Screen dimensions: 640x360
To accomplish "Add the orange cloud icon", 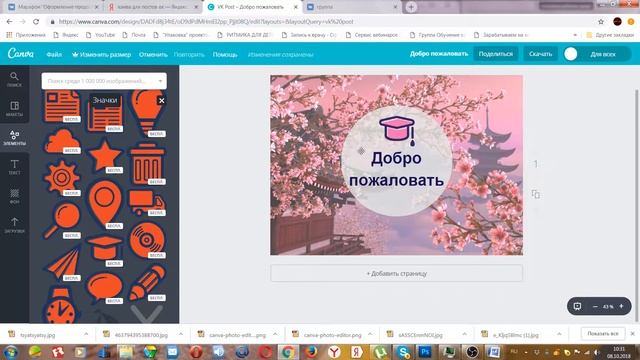I will point(62,141).
